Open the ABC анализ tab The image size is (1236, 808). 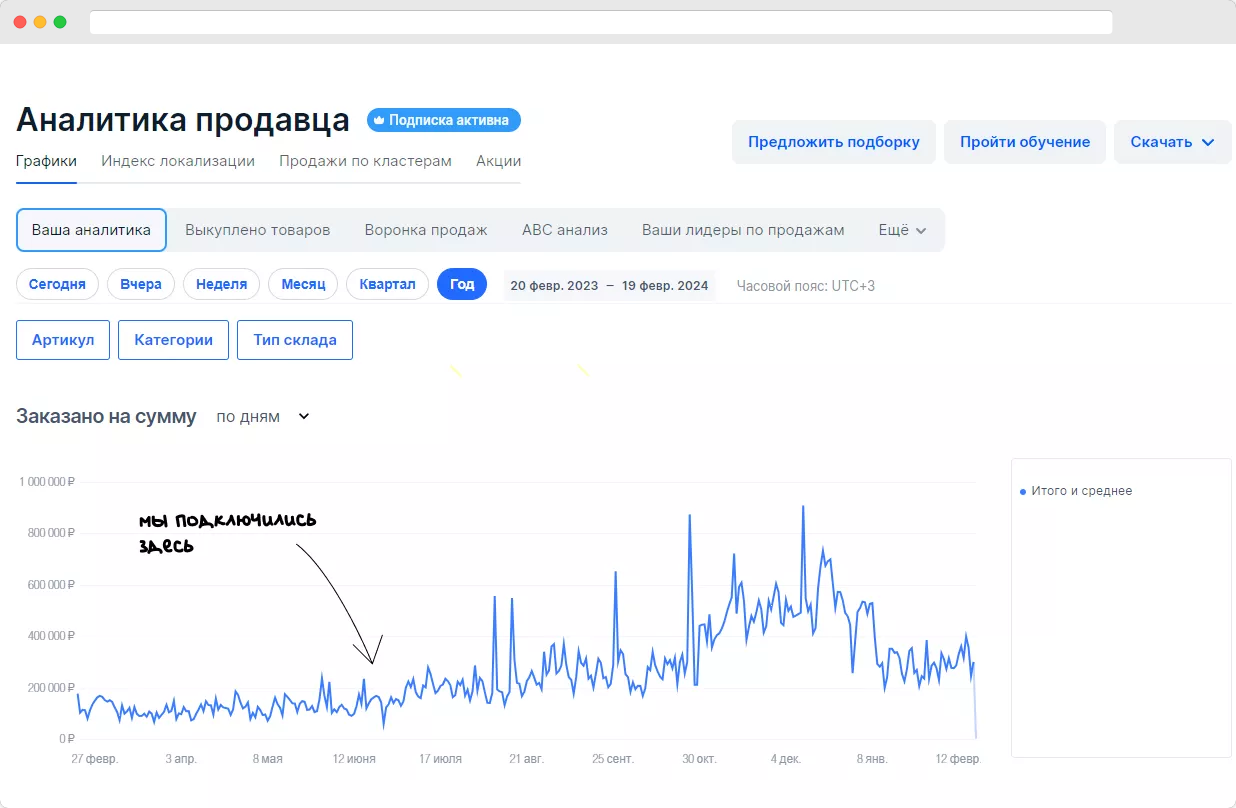pos(565,230)
